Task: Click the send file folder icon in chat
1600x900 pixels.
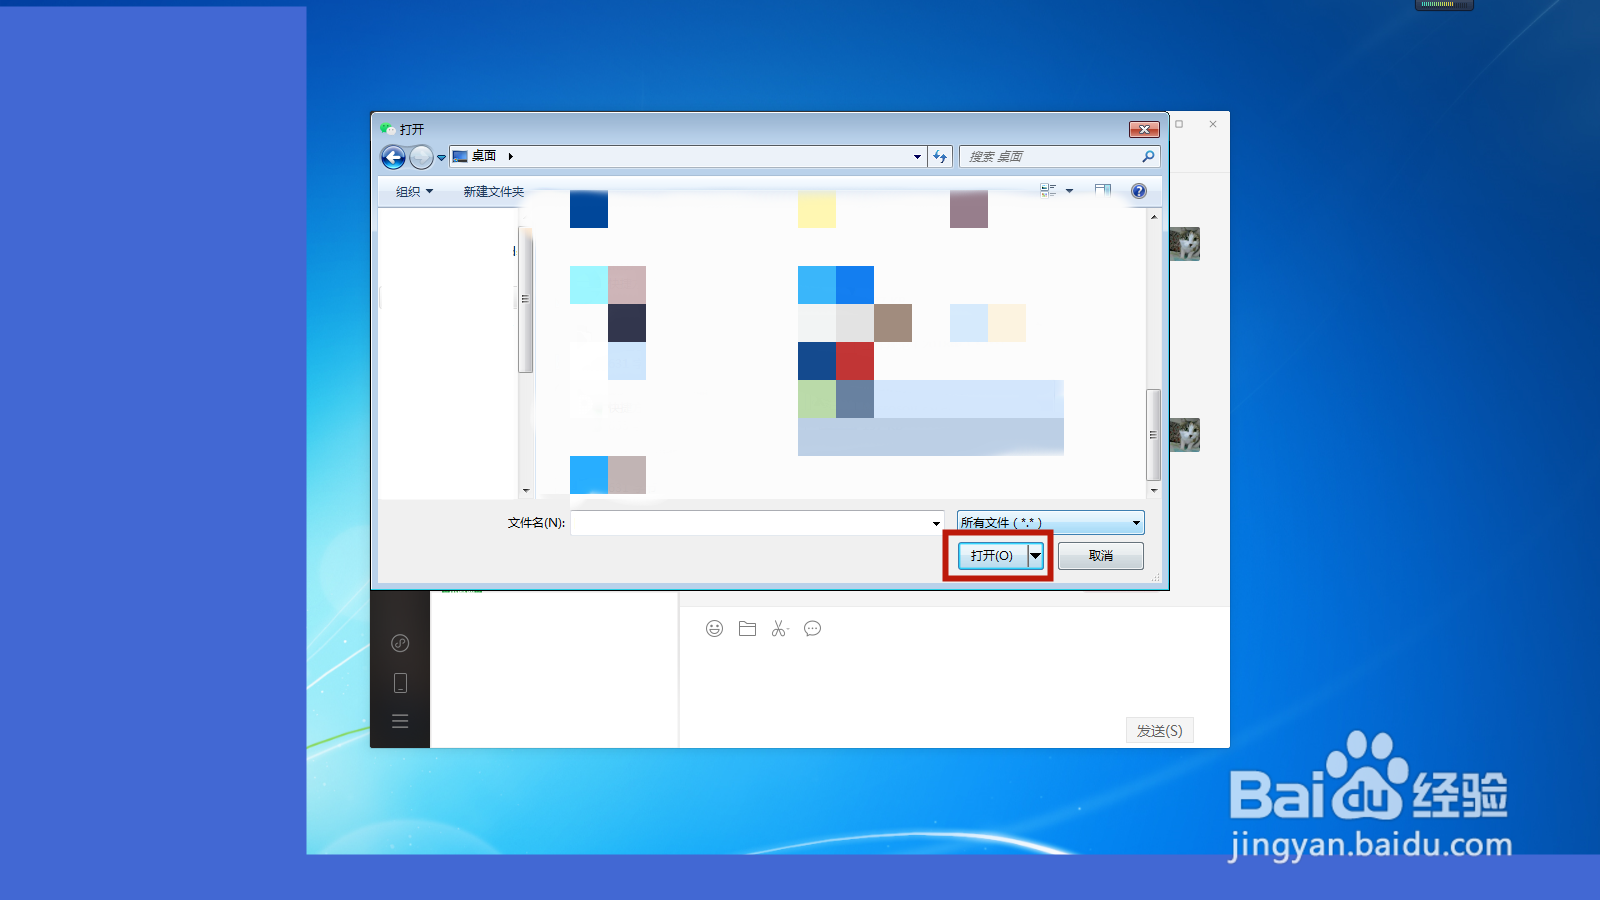Action: (x=747, y=628)
